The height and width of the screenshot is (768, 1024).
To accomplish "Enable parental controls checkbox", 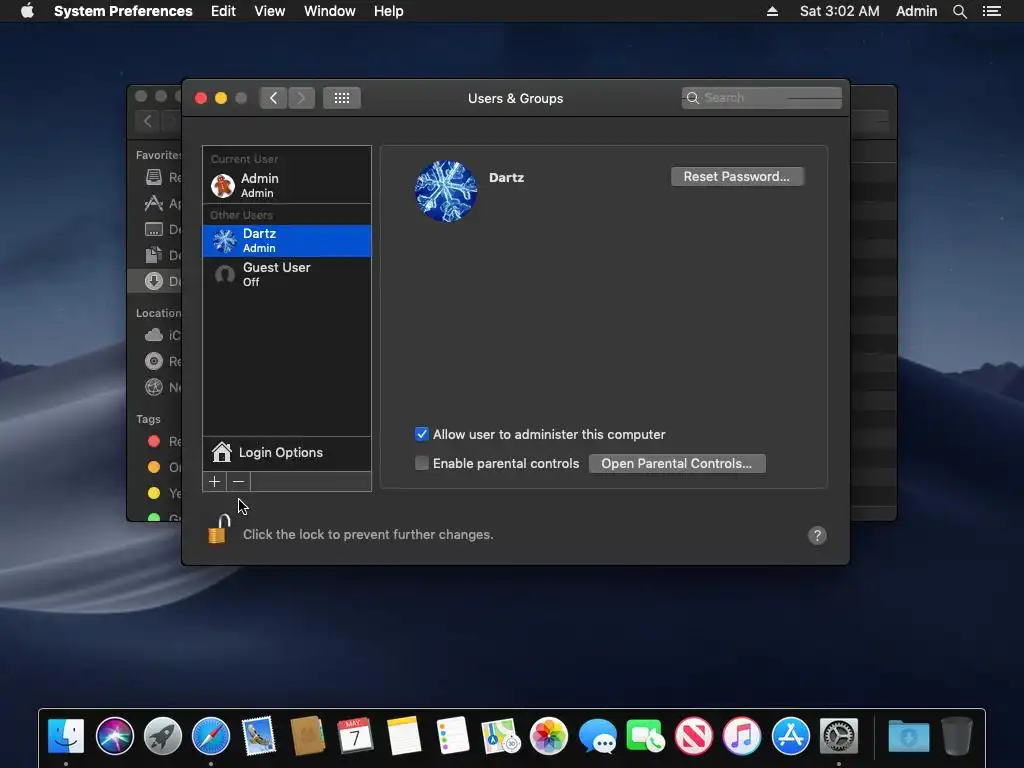I will pos(422,463).
